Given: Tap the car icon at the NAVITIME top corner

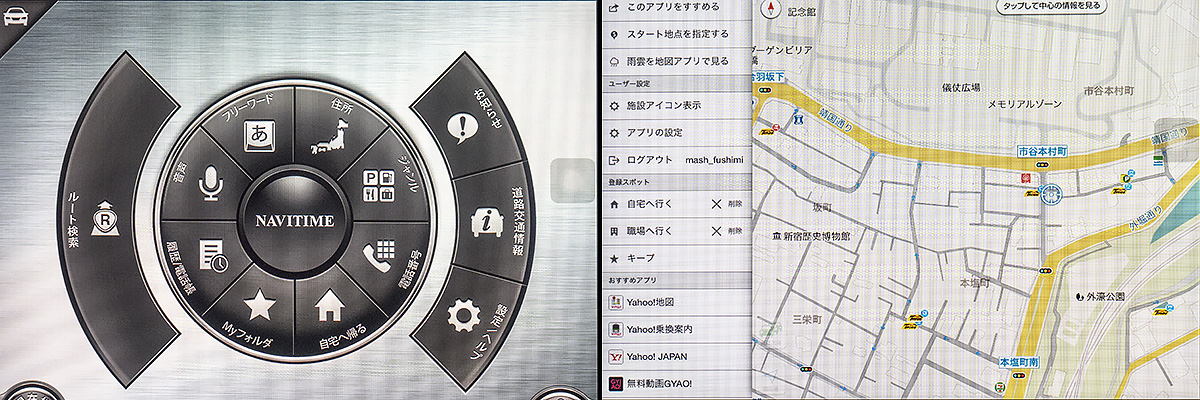Looking at the screenshot, I should (x=14, y=16).
